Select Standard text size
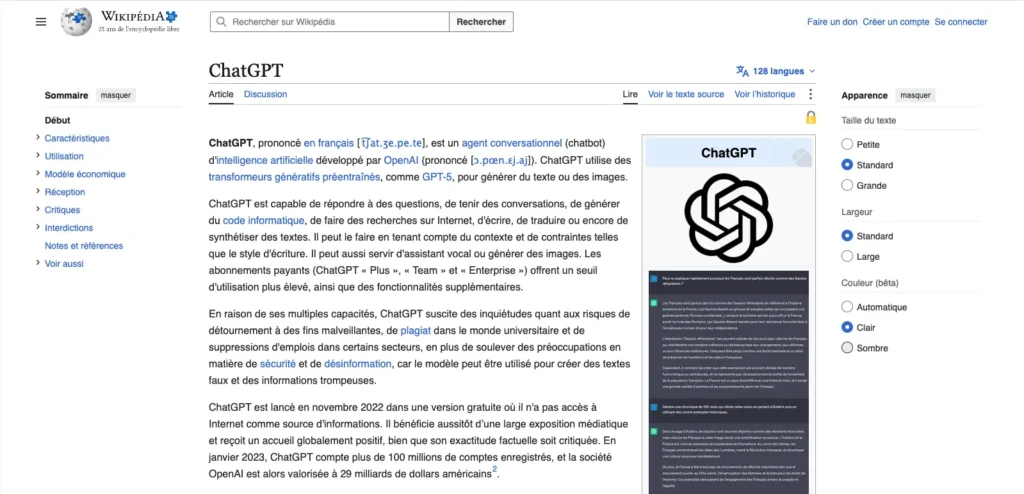Viewport: 1024px width, 494px height. coord(847,165)
